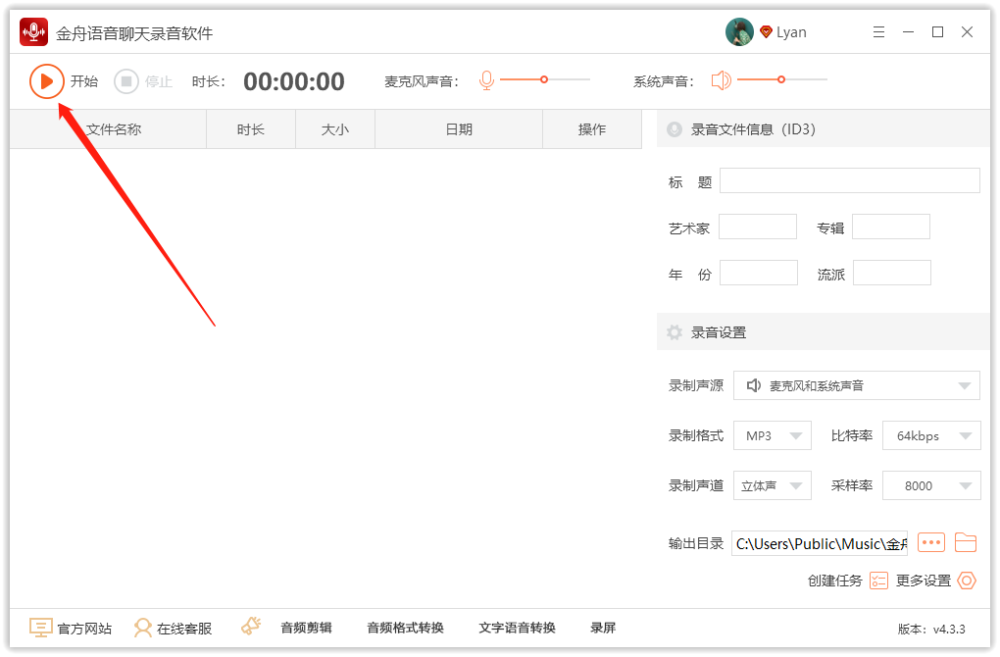Open the Create Task list icon

pos(879,580)
